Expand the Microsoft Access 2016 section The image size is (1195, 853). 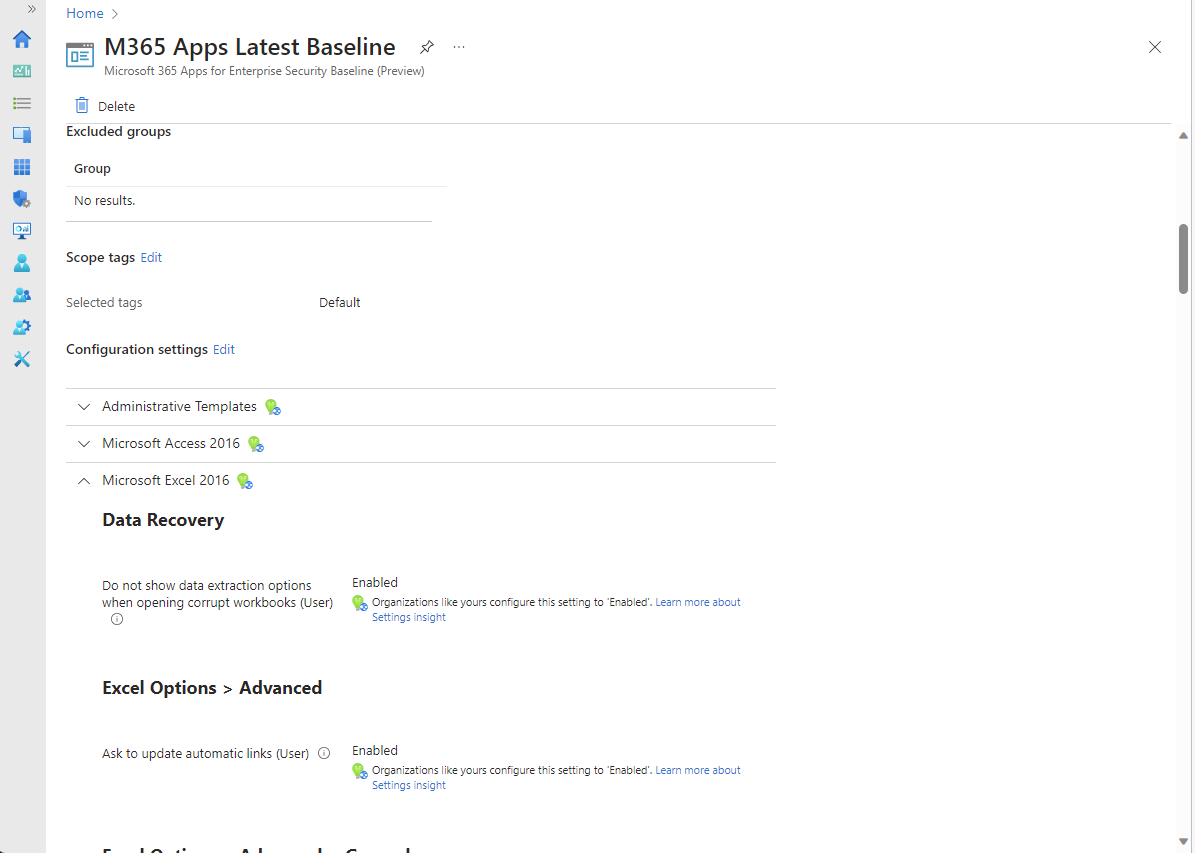pyautogui.click(x=84, y=443)
